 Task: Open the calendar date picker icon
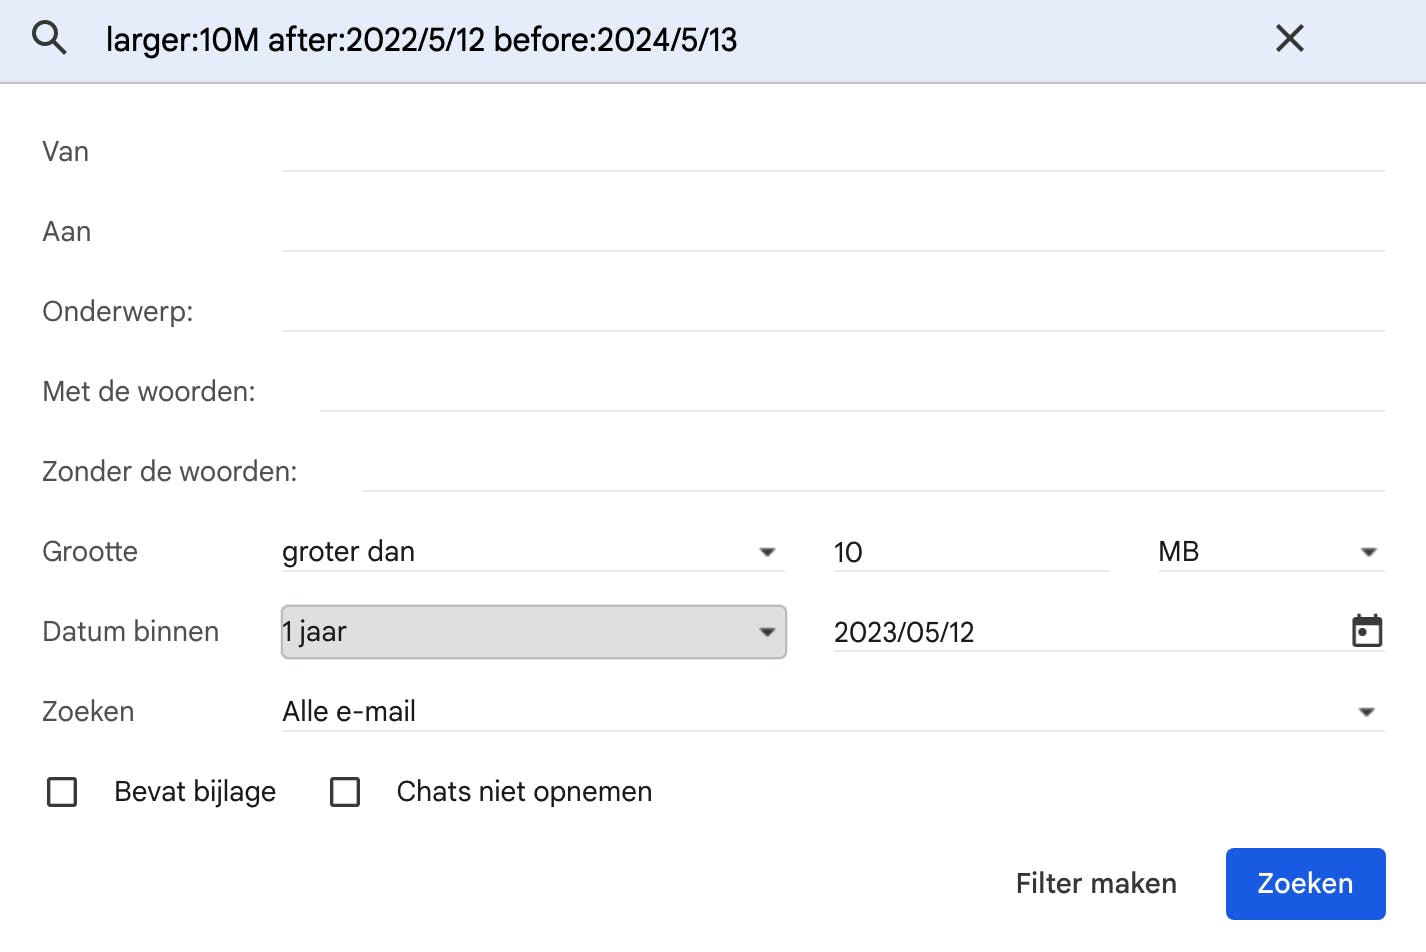coord(1366,631)
